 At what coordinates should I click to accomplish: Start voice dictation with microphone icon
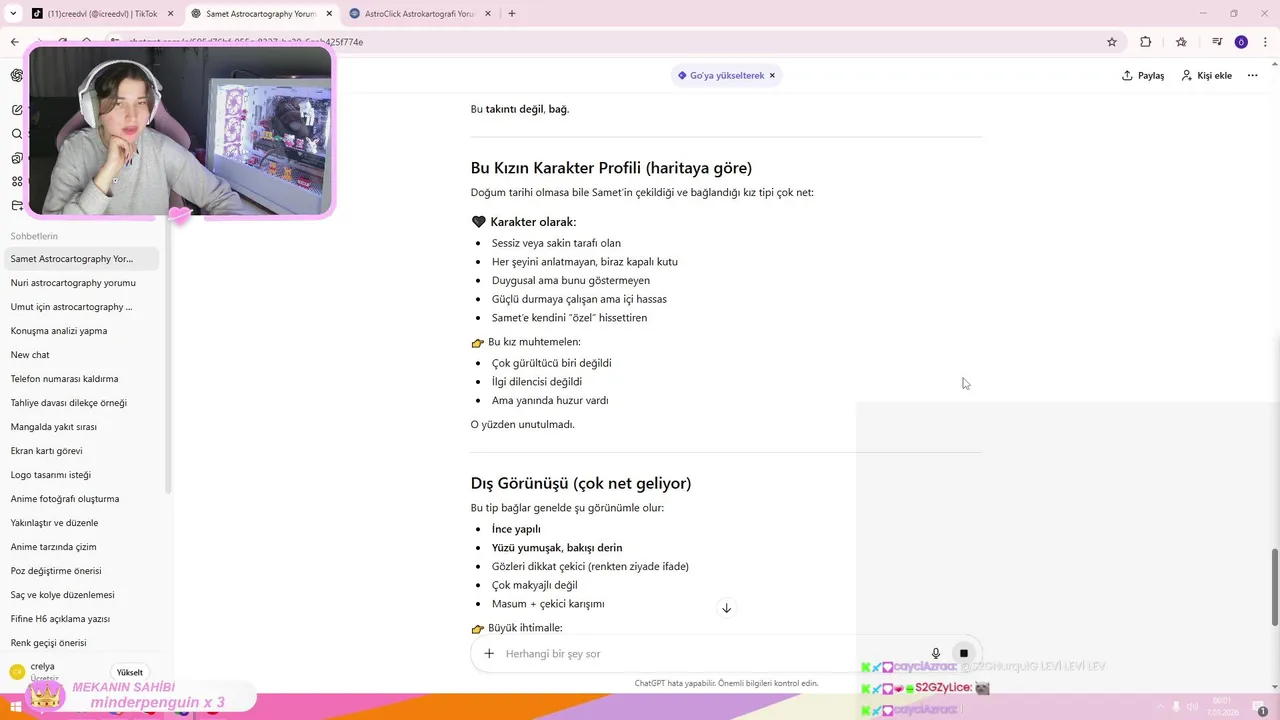tap(936, 653)
